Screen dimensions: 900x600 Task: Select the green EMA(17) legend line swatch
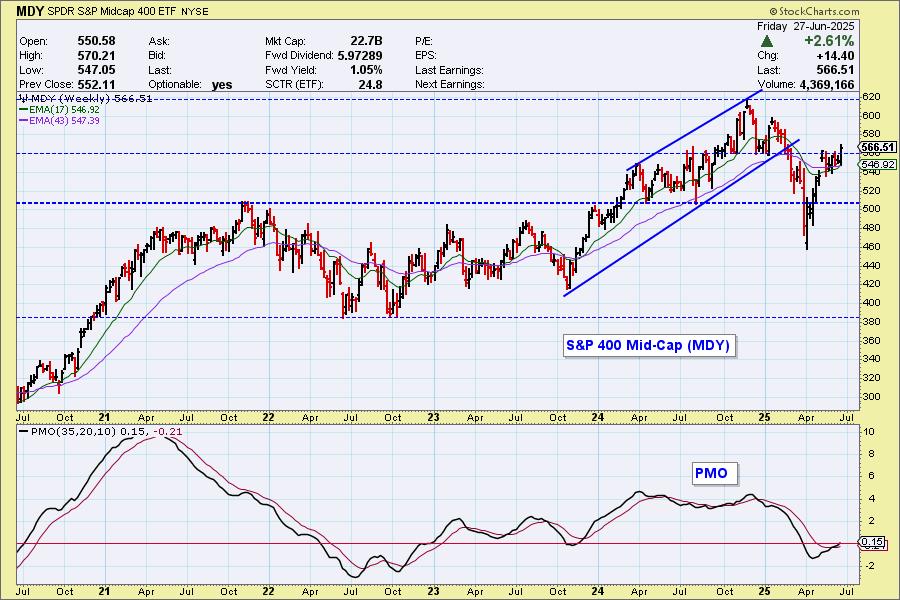pyautogui.click(x=24, y=110)
